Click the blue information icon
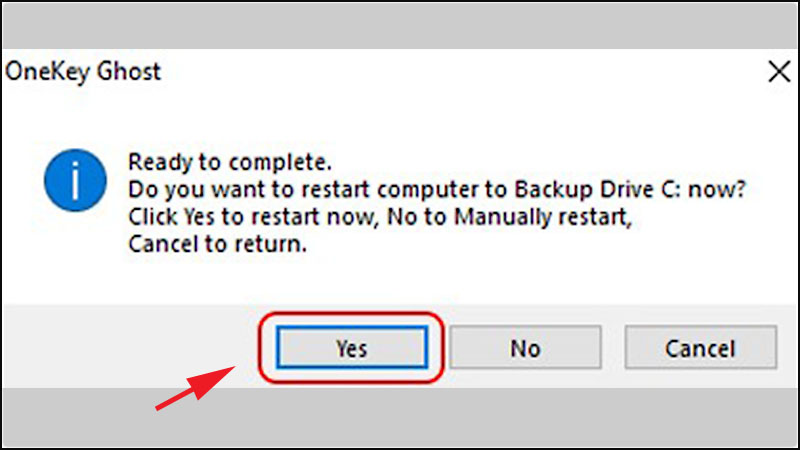 (x=75, y=180)
